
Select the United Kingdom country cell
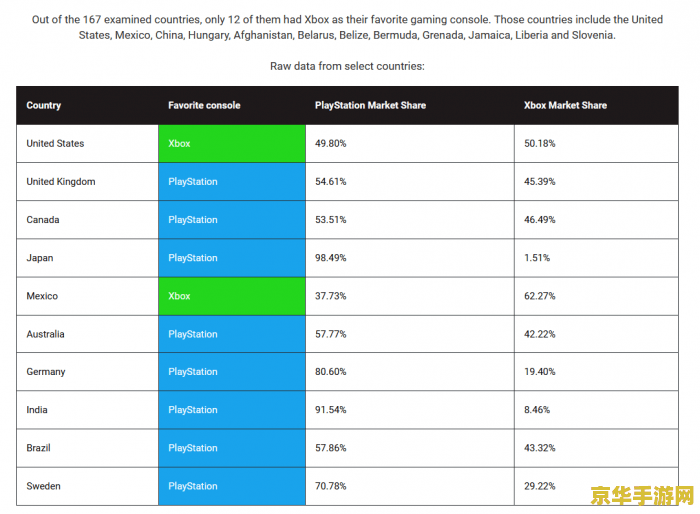tap(61, 182)
